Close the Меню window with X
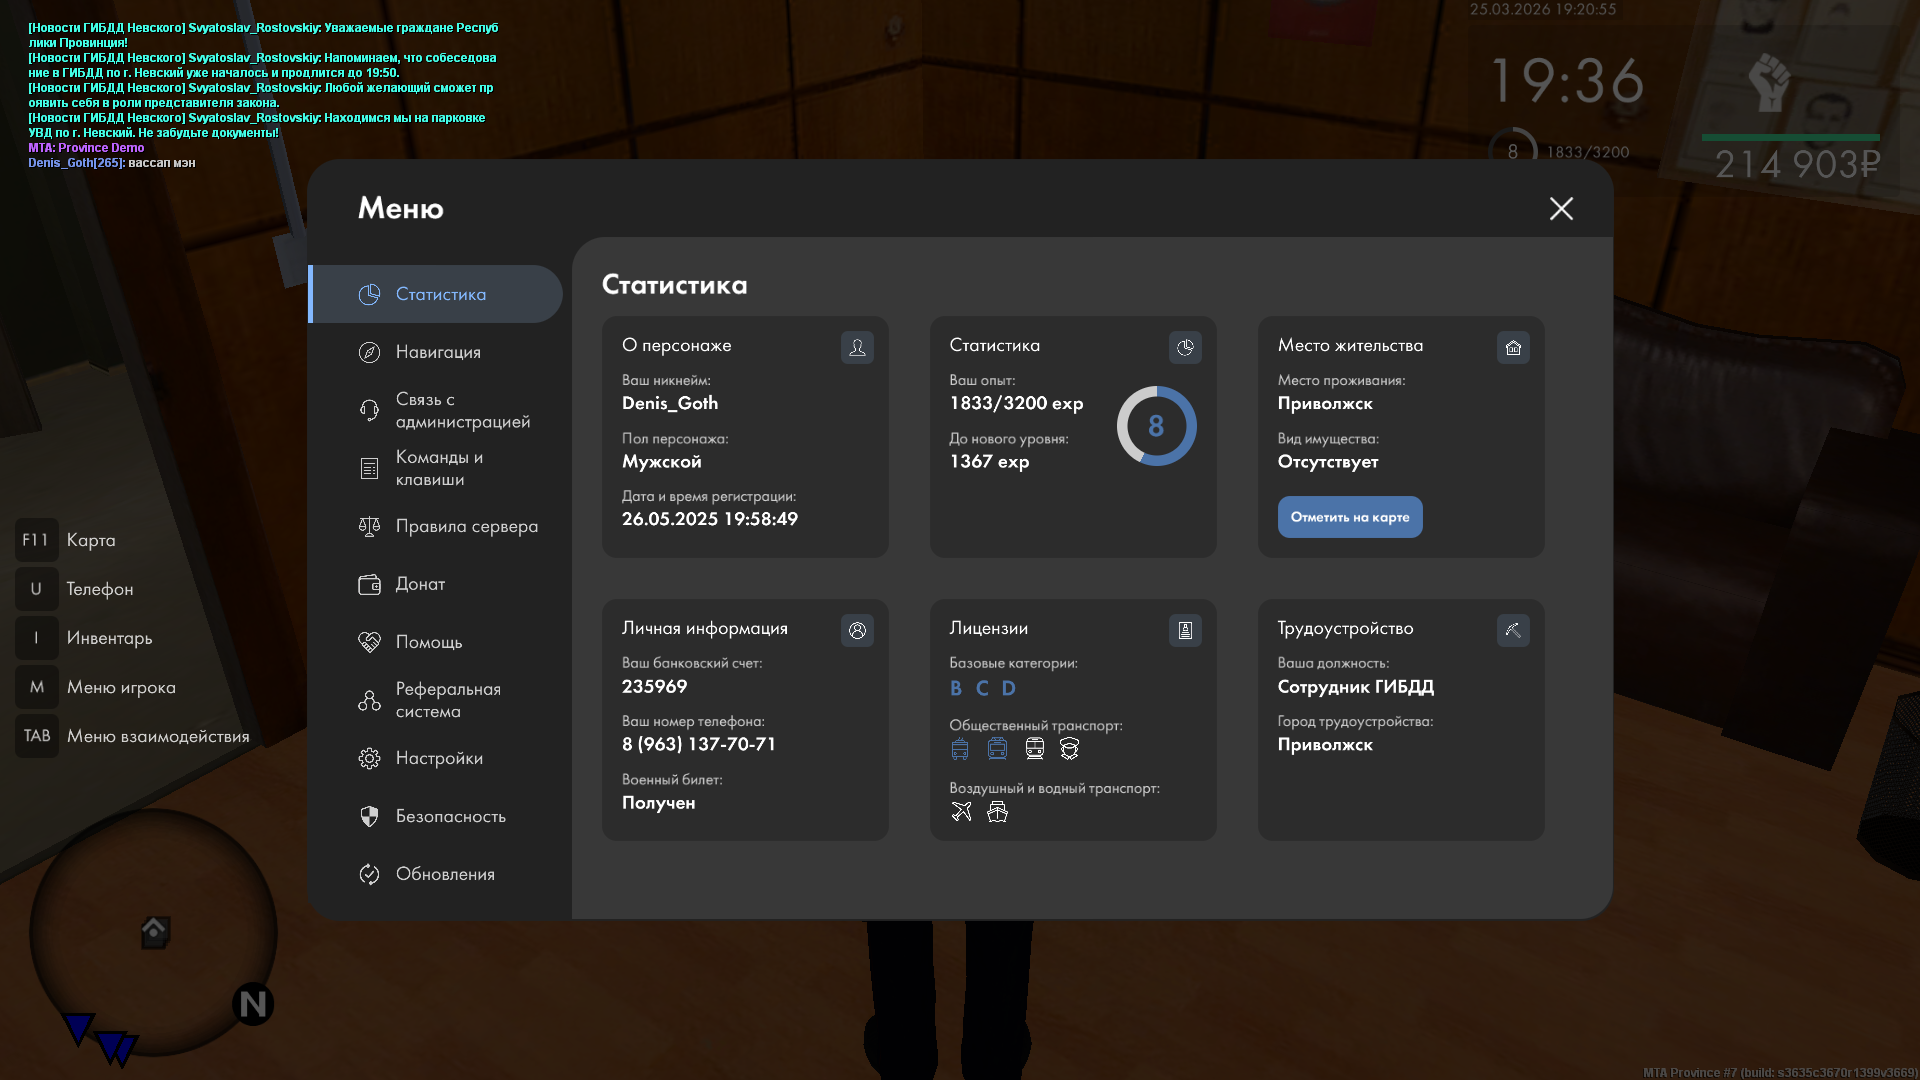This screenshot has height=1080, width=1920. pos(1561,208)
